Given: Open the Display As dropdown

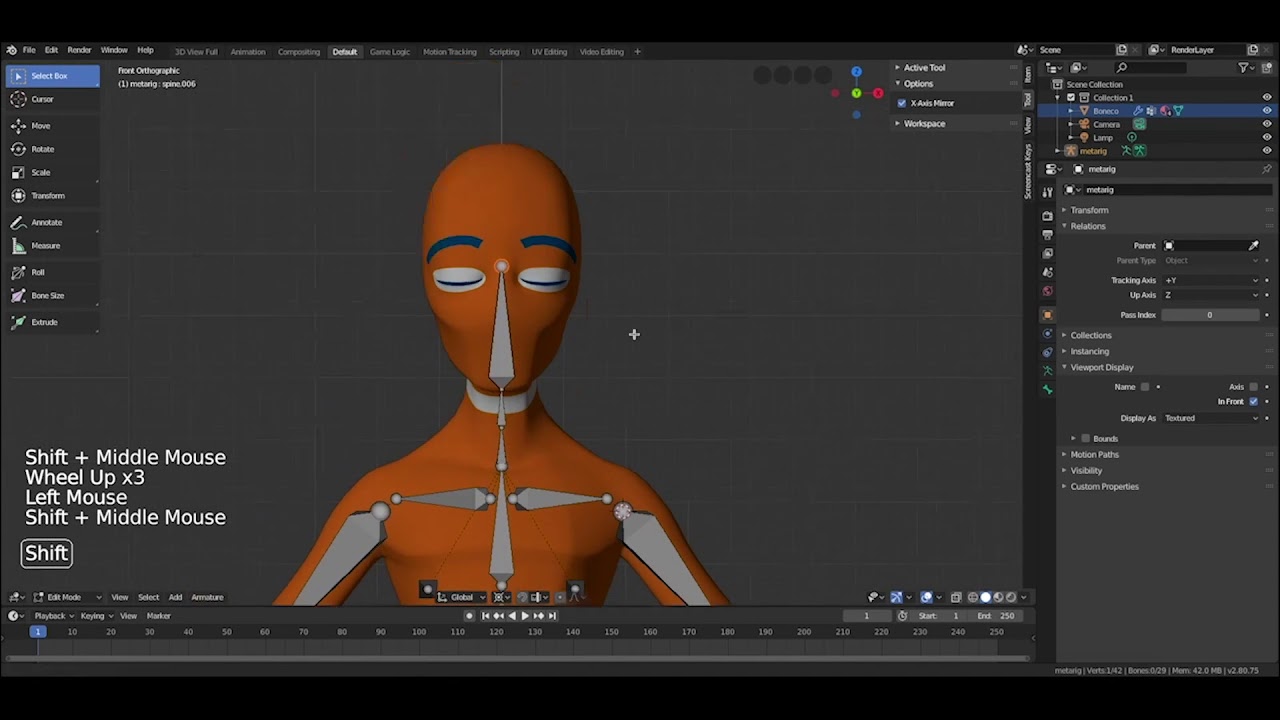Looking at the screenshot, I should pos(1211,418).
